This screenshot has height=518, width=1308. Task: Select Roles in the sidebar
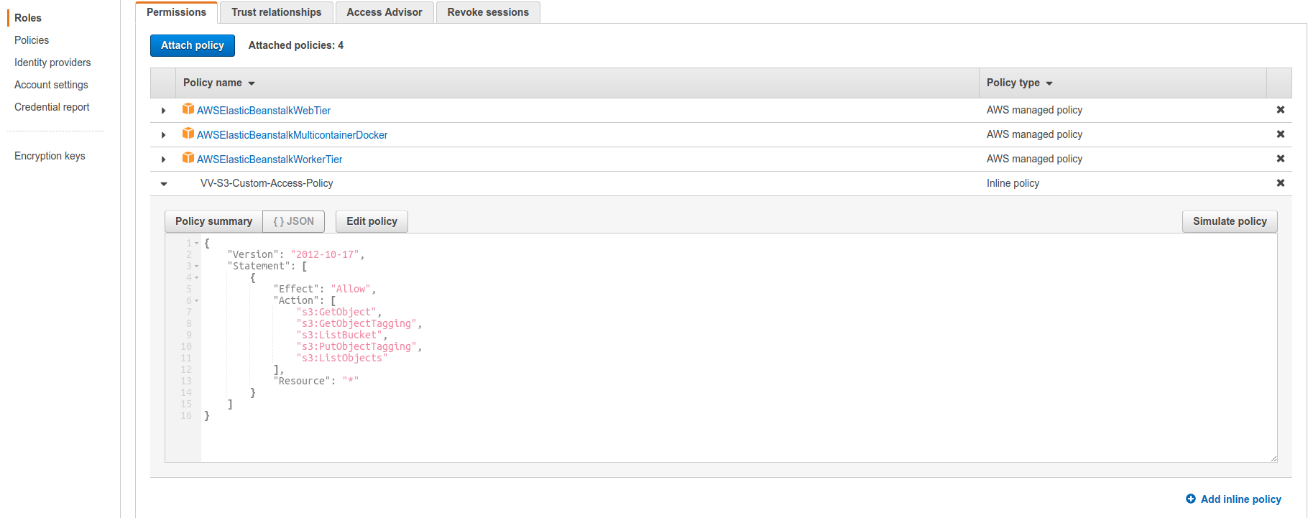[x=28, y=18]
